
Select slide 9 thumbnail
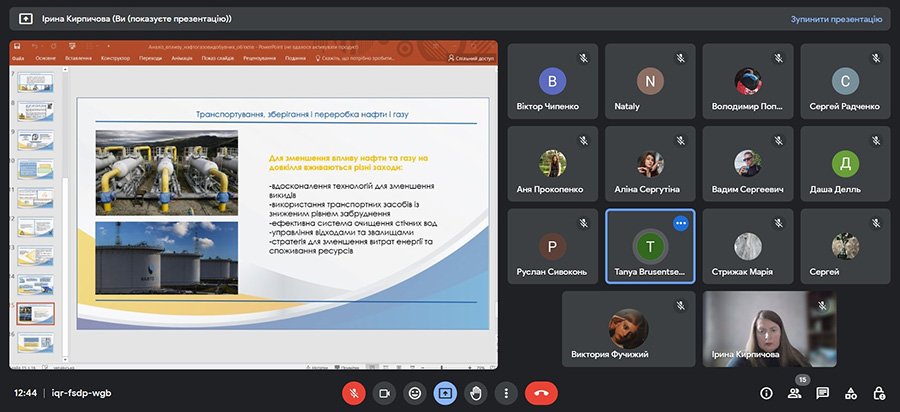36,141
